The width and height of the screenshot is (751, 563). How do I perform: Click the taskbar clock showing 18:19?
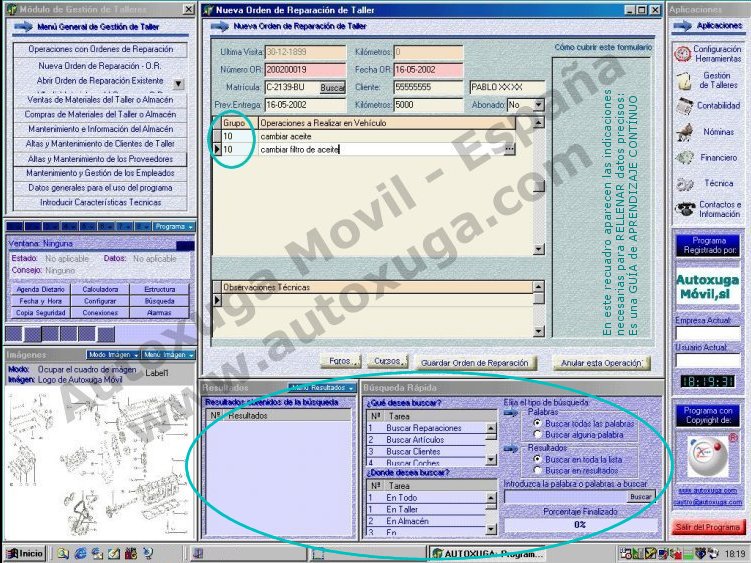(x=735, y=554)
